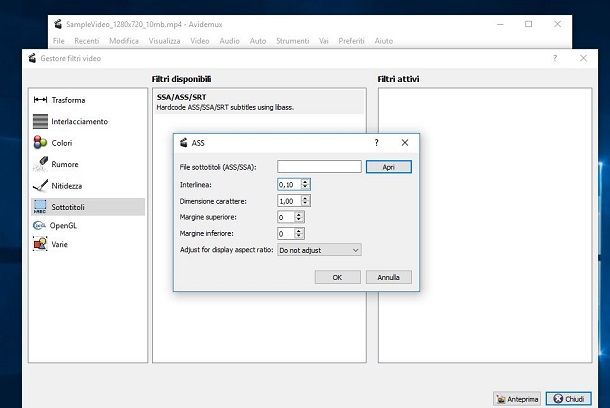The width and height of the screenshot is (610, 408).
Task: Decrease the Interlinea value with down arrow
Action: click(x=305, y=187)
